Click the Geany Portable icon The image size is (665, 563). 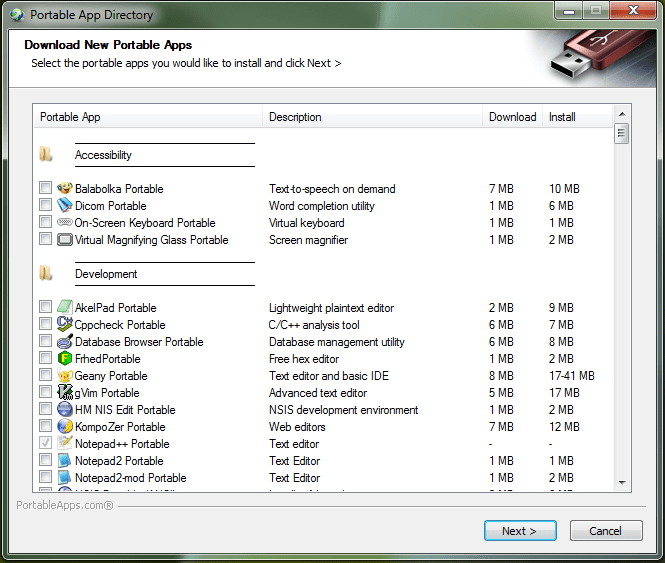click(65, 376)
